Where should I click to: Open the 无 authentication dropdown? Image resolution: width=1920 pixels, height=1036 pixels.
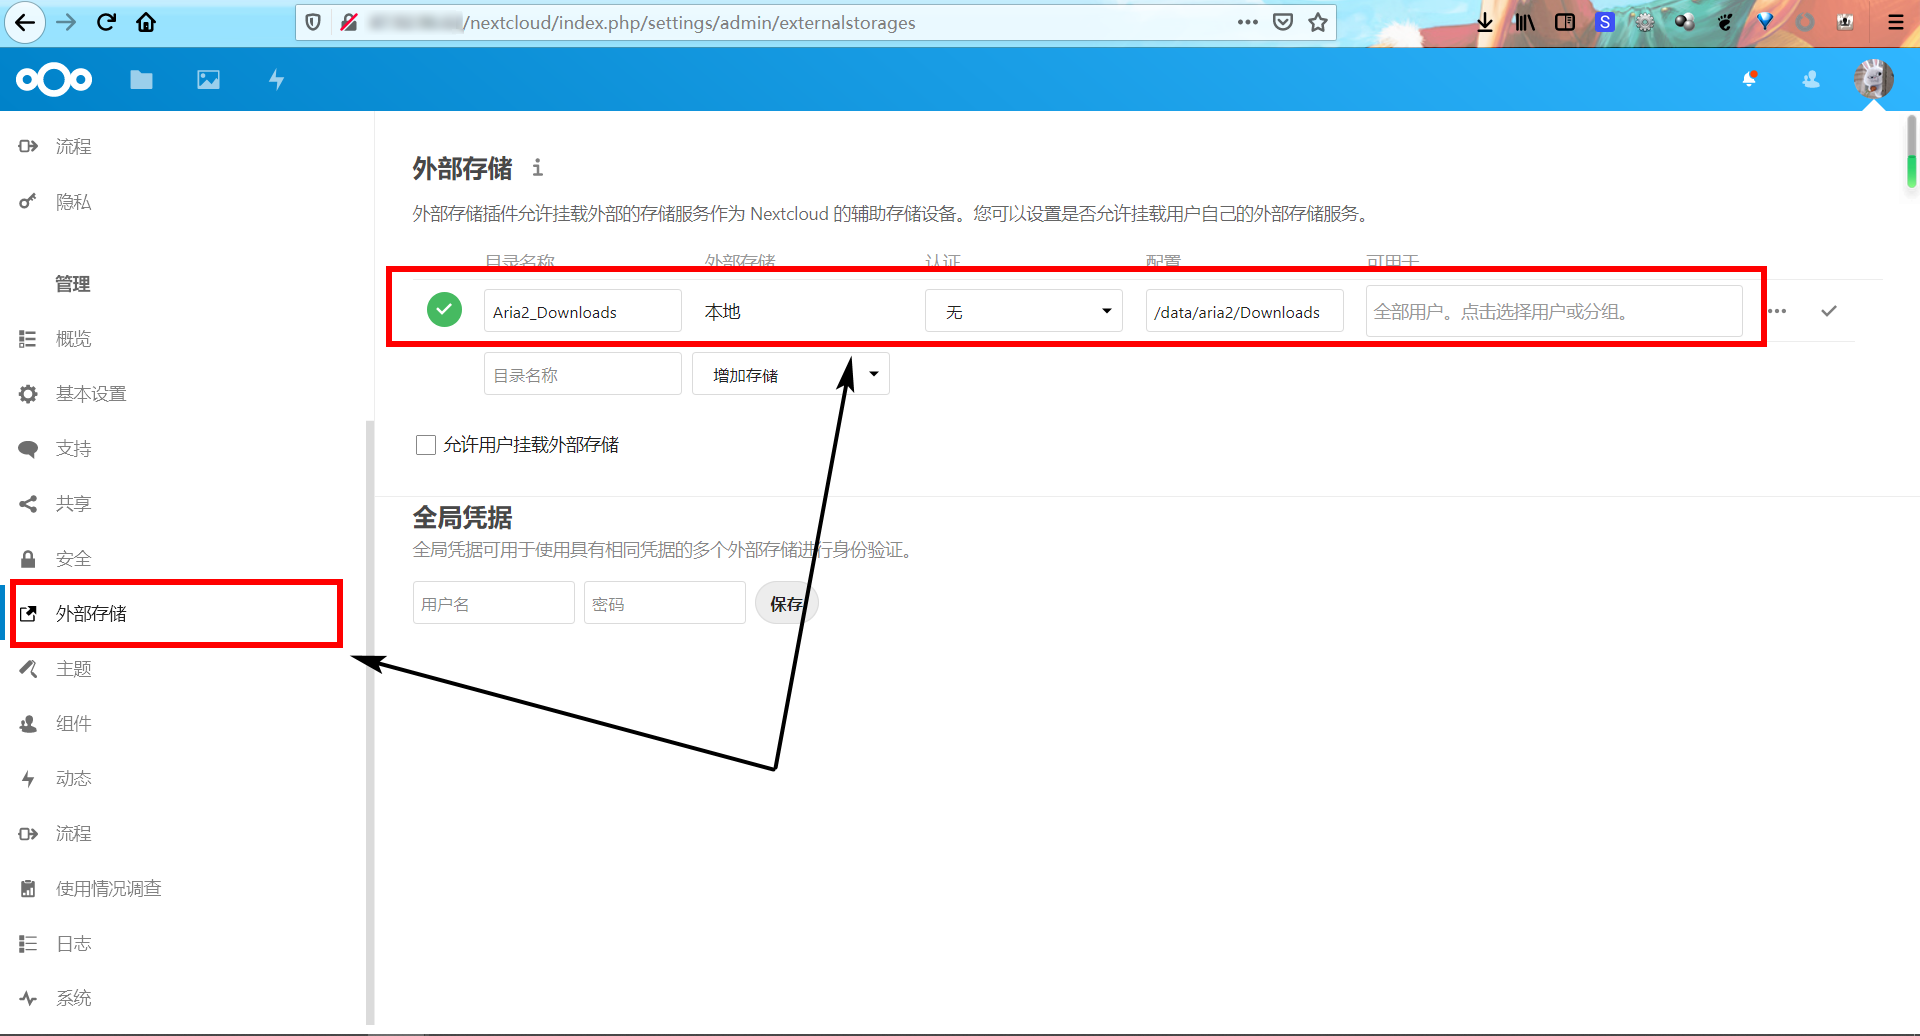(1023, 311)
